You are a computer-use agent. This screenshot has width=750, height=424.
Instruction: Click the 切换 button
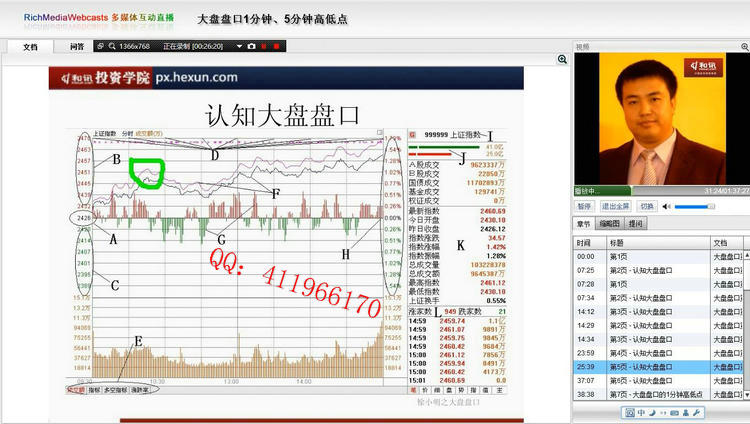tap(647, 206)
